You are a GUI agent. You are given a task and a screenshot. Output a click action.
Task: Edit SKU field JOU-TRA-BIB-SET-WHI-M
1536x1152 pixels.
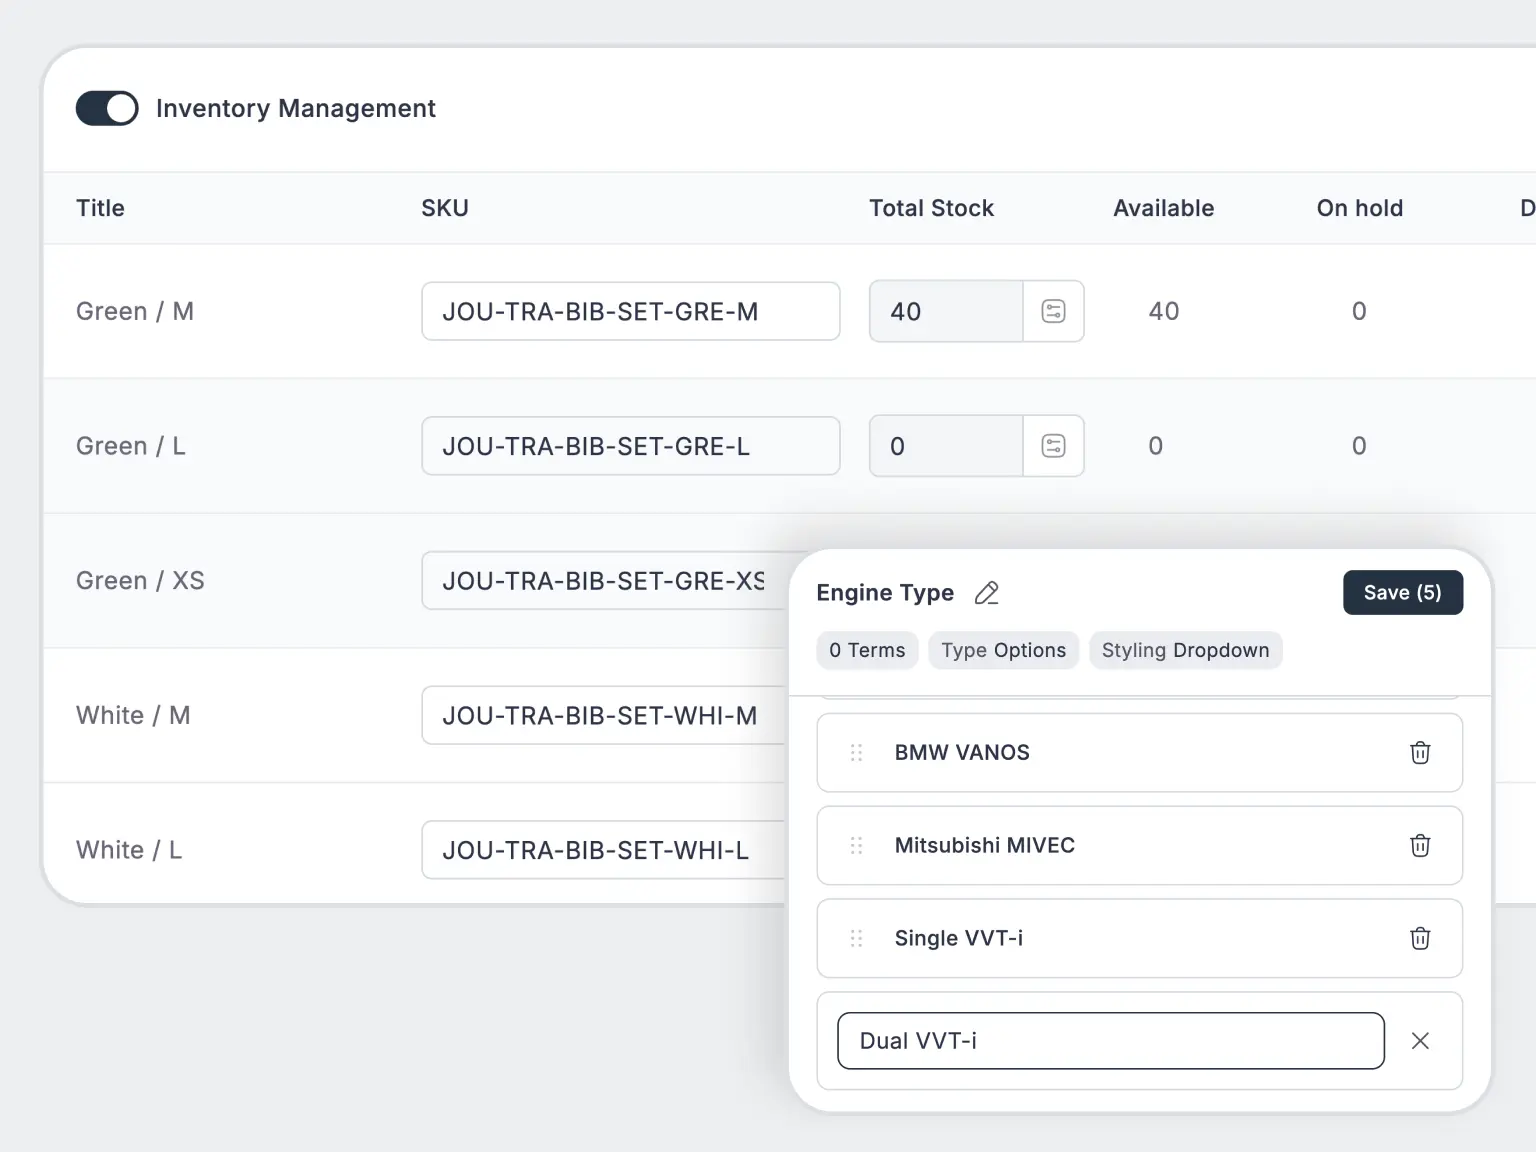point(606,715)
